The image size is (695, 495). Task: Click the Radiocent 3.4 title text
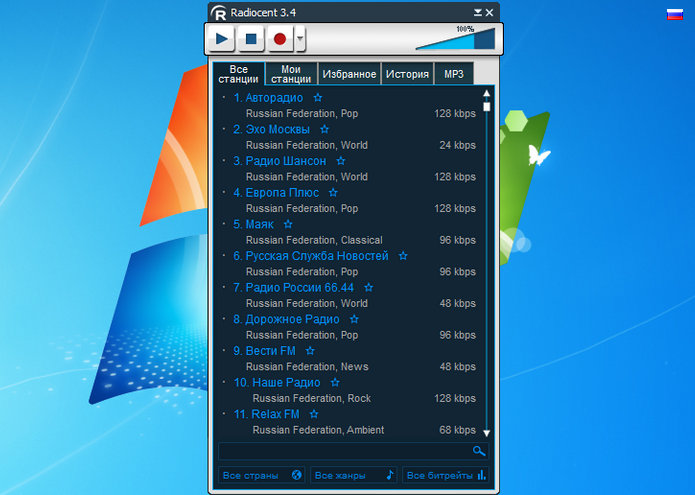263,12
